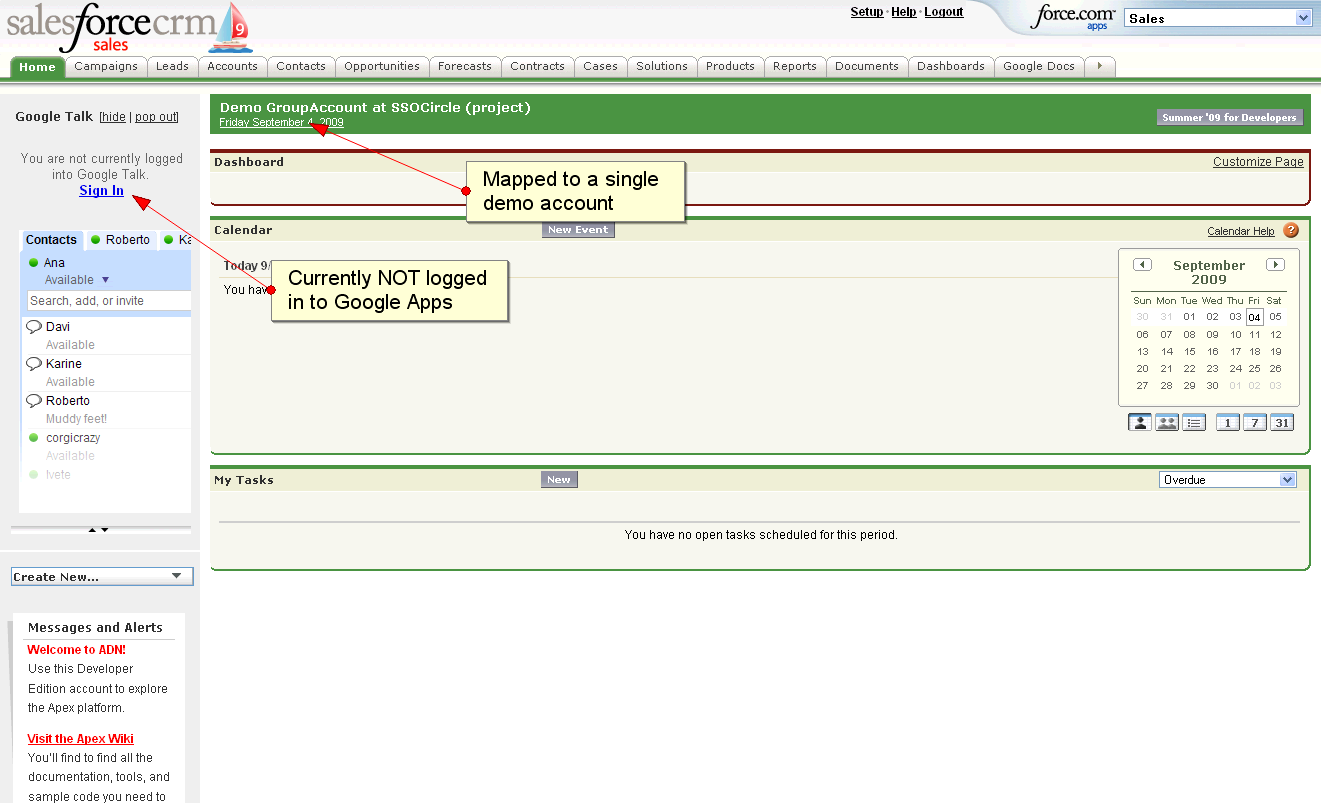Open single-user calendar view icon

1140,422
